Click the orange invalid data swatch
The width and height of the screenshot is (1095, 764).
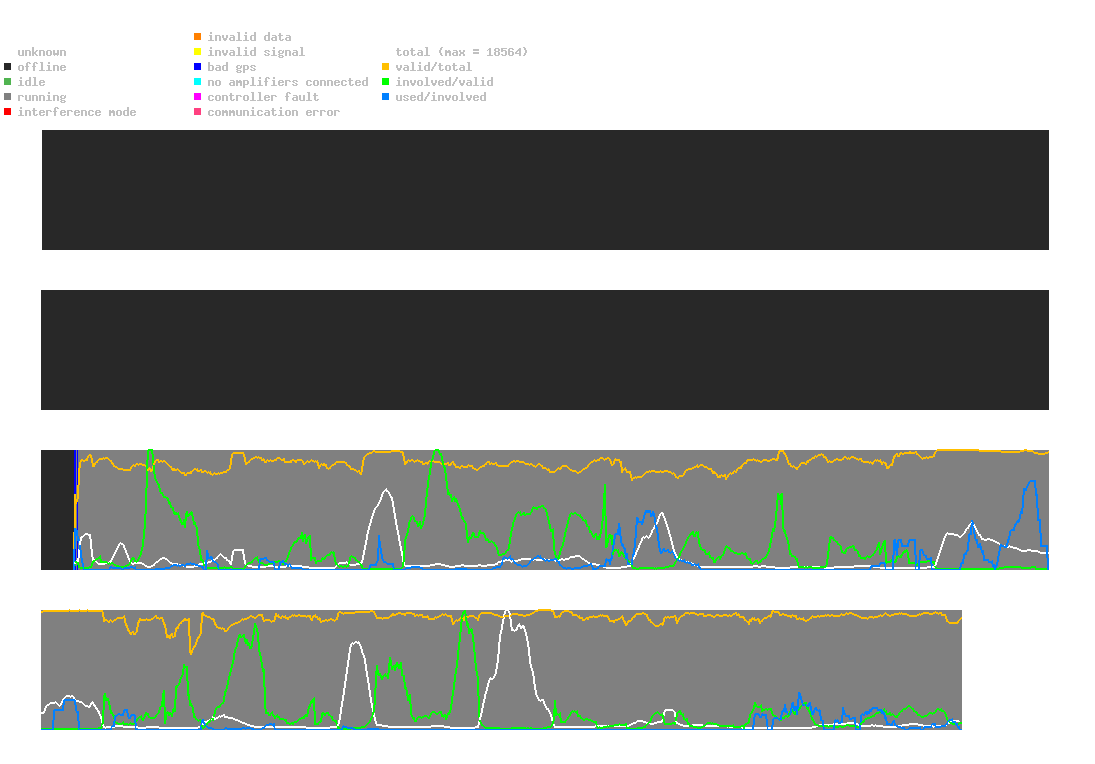point(198,36)
